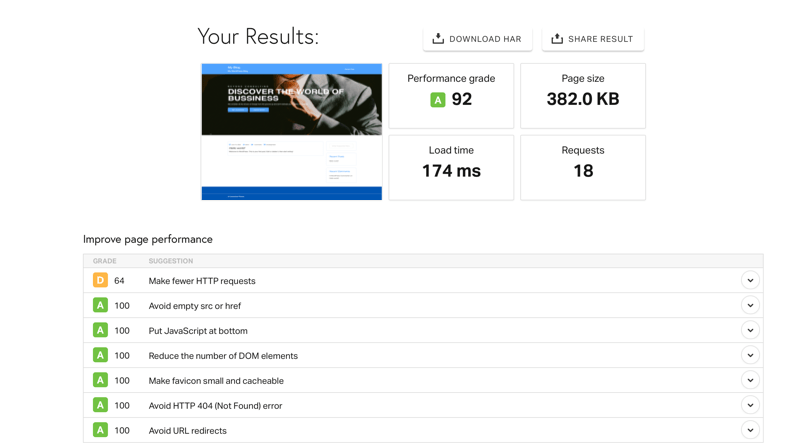
Task: Expand the Avoid empty src or href row
Action: tap(750, 305)
